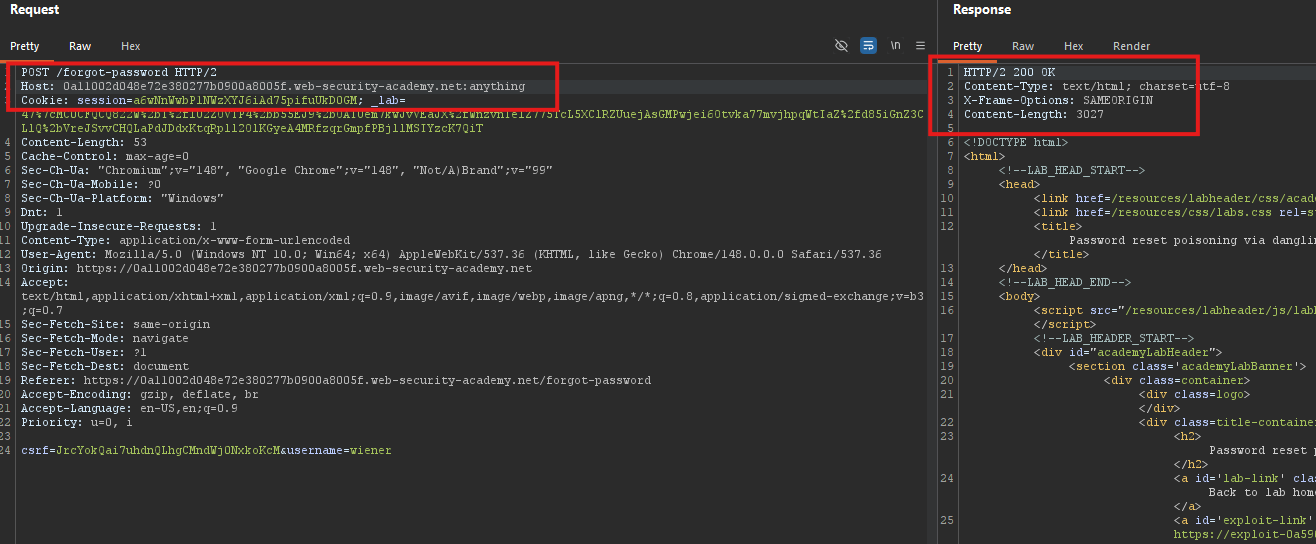The height and width of the screenshot is (544, 1316).
Task: Click the '<div class=container>' line
Action: pos(1177,381)
